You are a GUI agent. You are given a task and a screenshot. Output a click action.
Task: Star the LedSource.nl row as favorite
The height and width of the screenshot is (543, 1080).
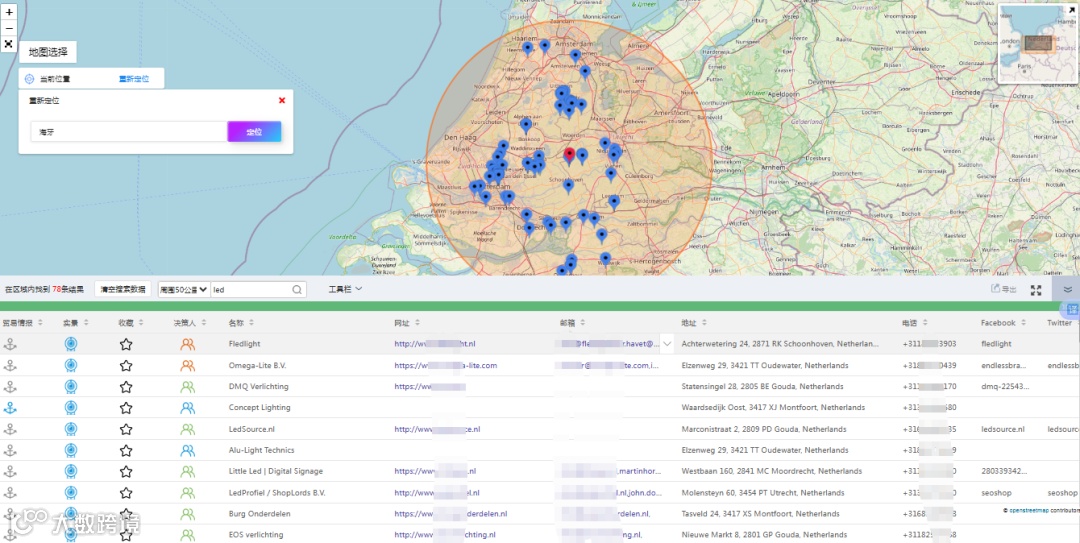point(126,429)
